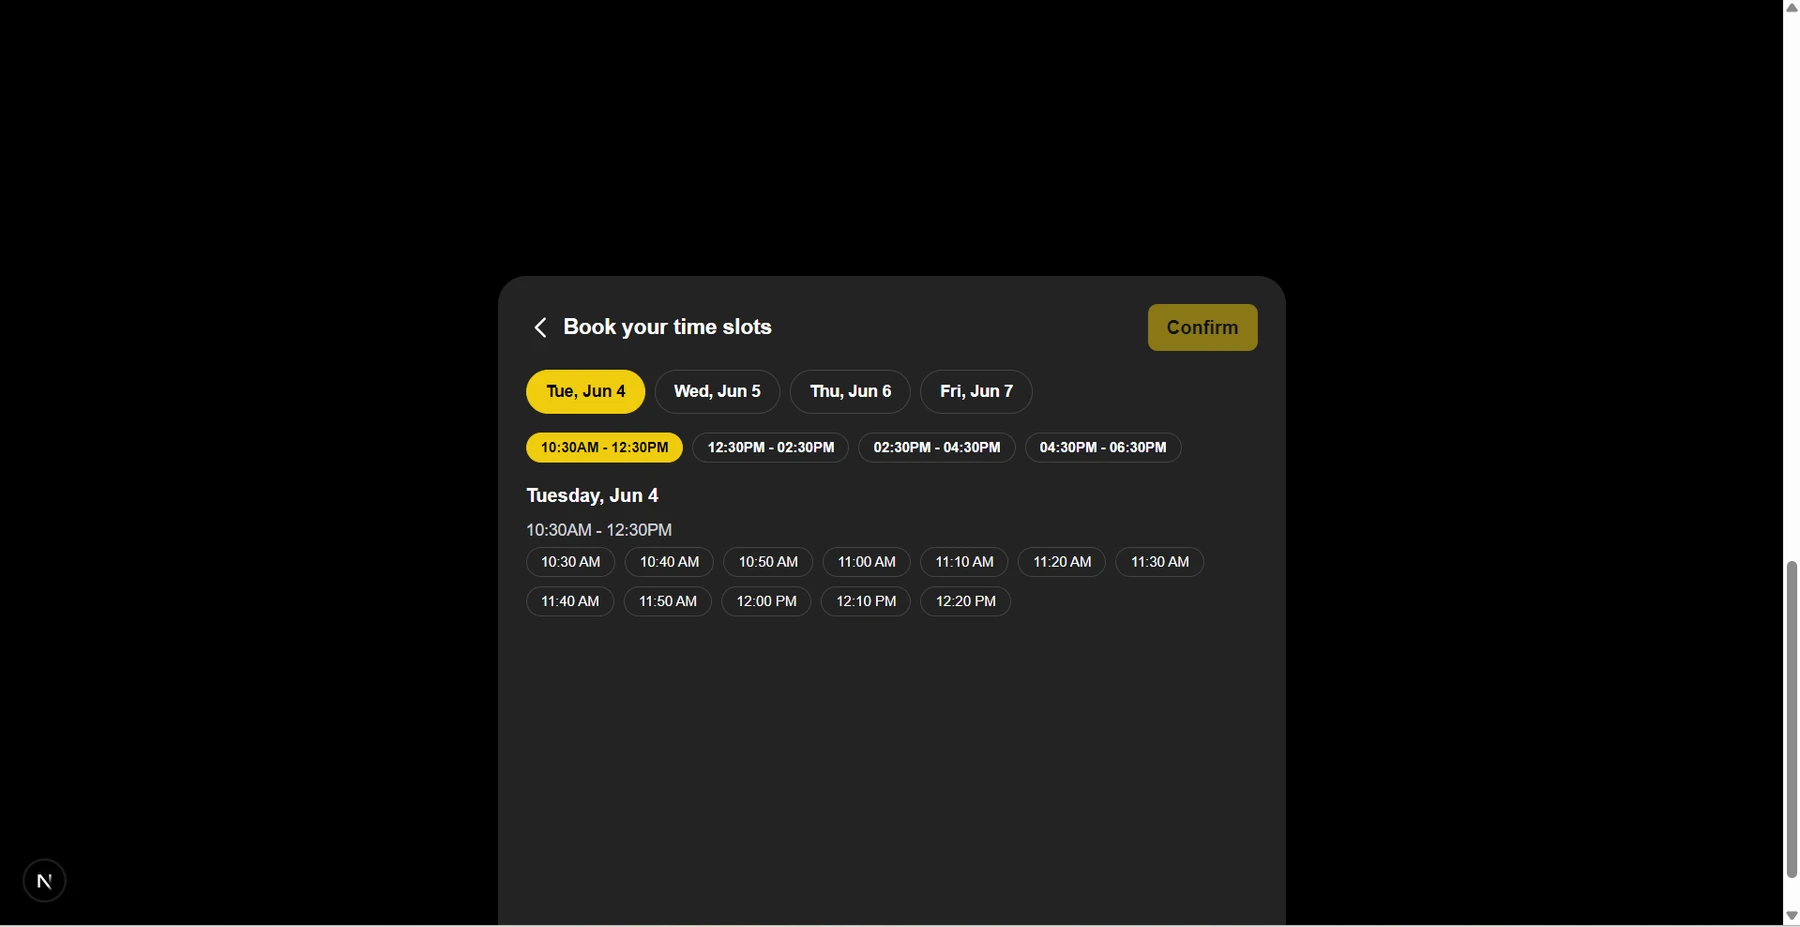The width and height of the screenshot is (1800, 927).
Task: Select the 04:30PM - 06:30PM time range
Action: [1103, 447]
